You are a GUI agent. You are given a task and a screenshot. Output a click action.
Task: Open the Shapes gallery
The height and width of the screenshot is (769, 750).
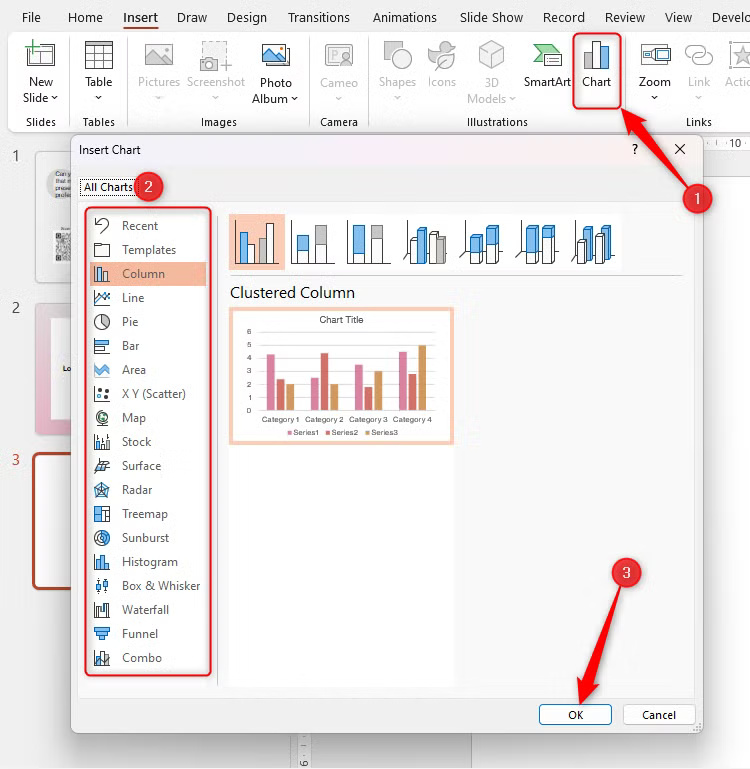pyautogui.click(x=397, y=70)
